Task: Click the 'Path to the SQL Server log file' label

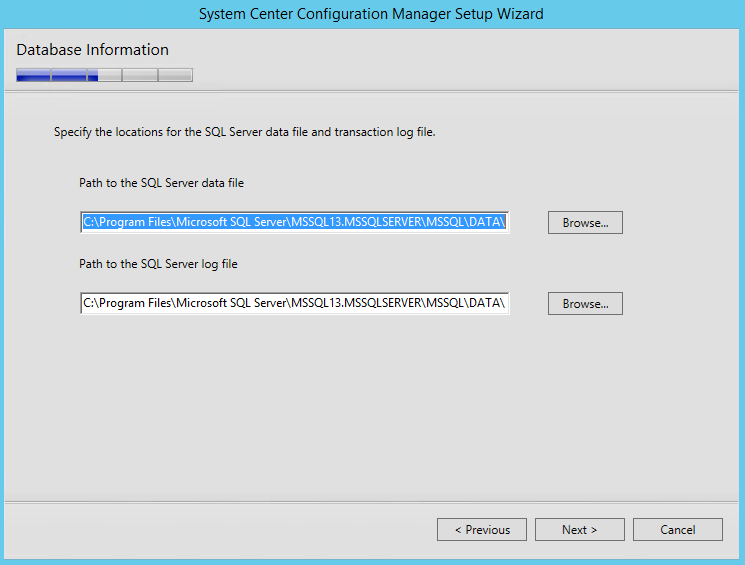Action: [158, 264]
